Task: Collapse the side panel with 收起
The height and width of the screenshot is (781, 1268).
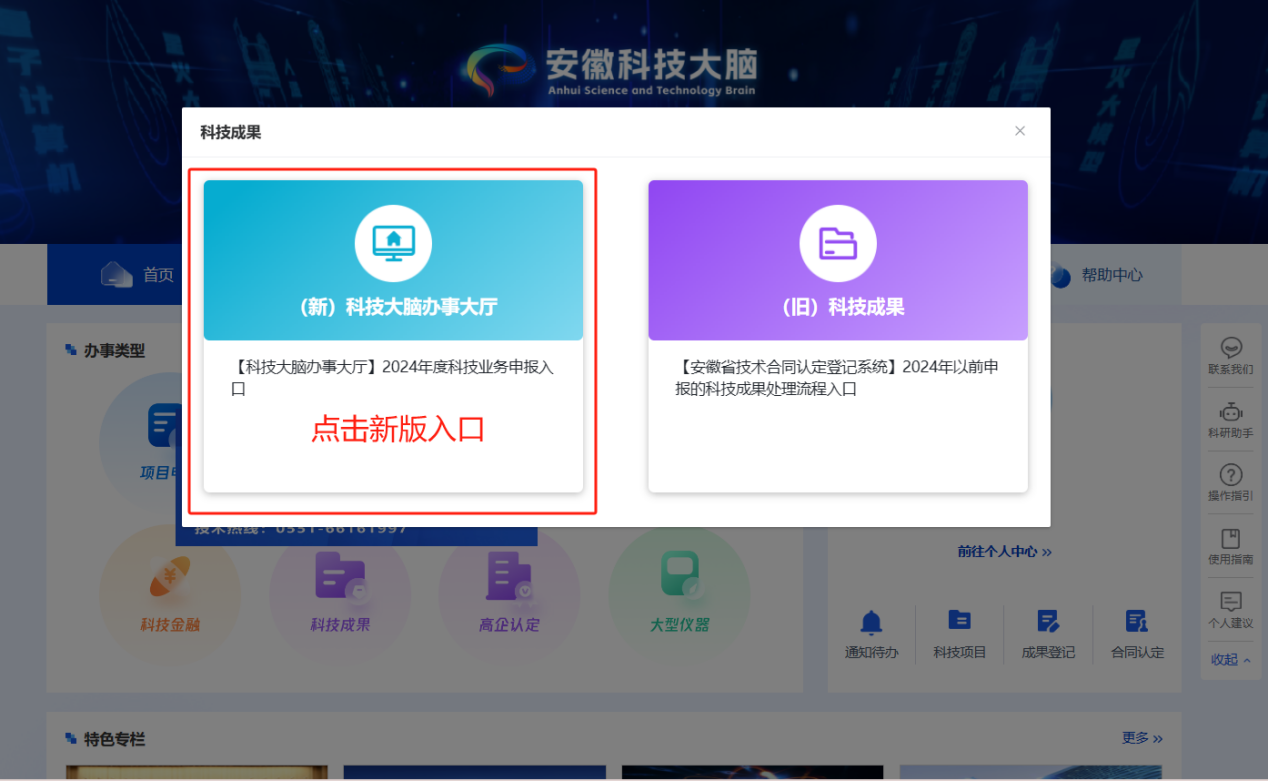Action: (x=1231, y=660)
